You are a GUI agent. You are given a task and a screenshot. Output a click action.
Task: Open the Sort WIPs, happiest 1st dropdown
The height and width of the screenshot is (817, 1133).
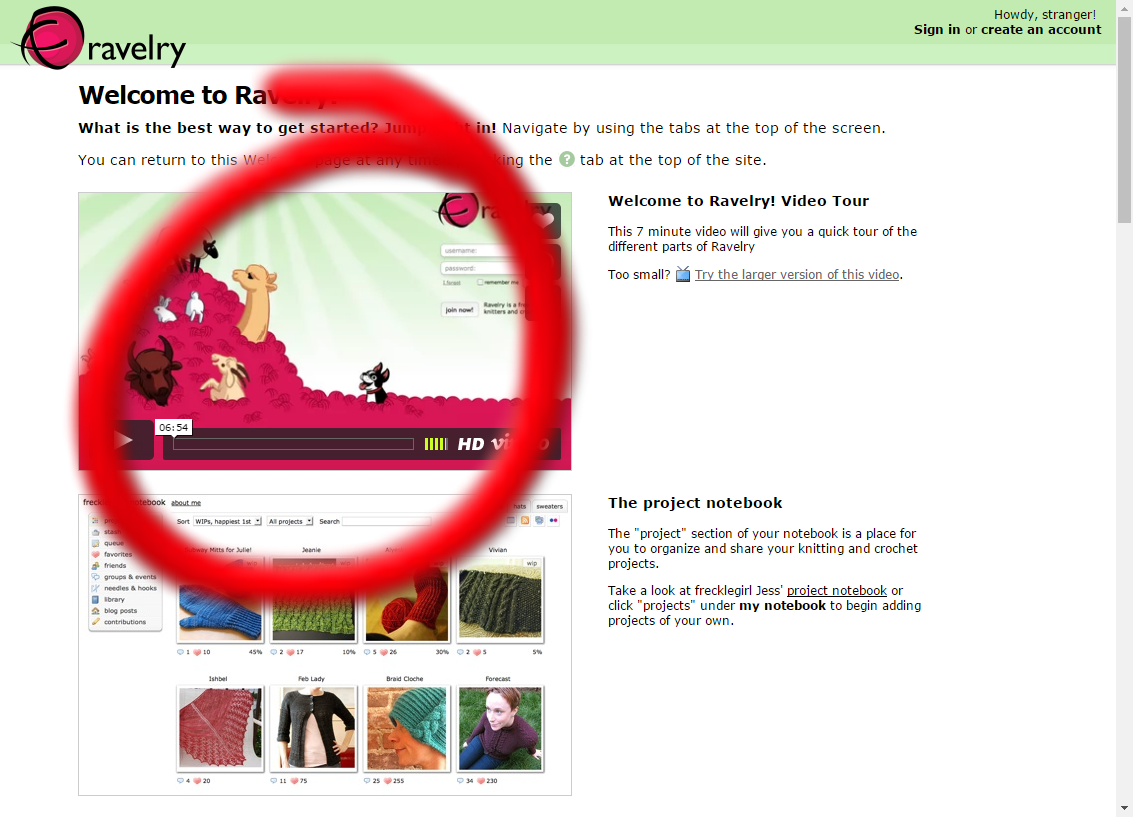point(227,521)
